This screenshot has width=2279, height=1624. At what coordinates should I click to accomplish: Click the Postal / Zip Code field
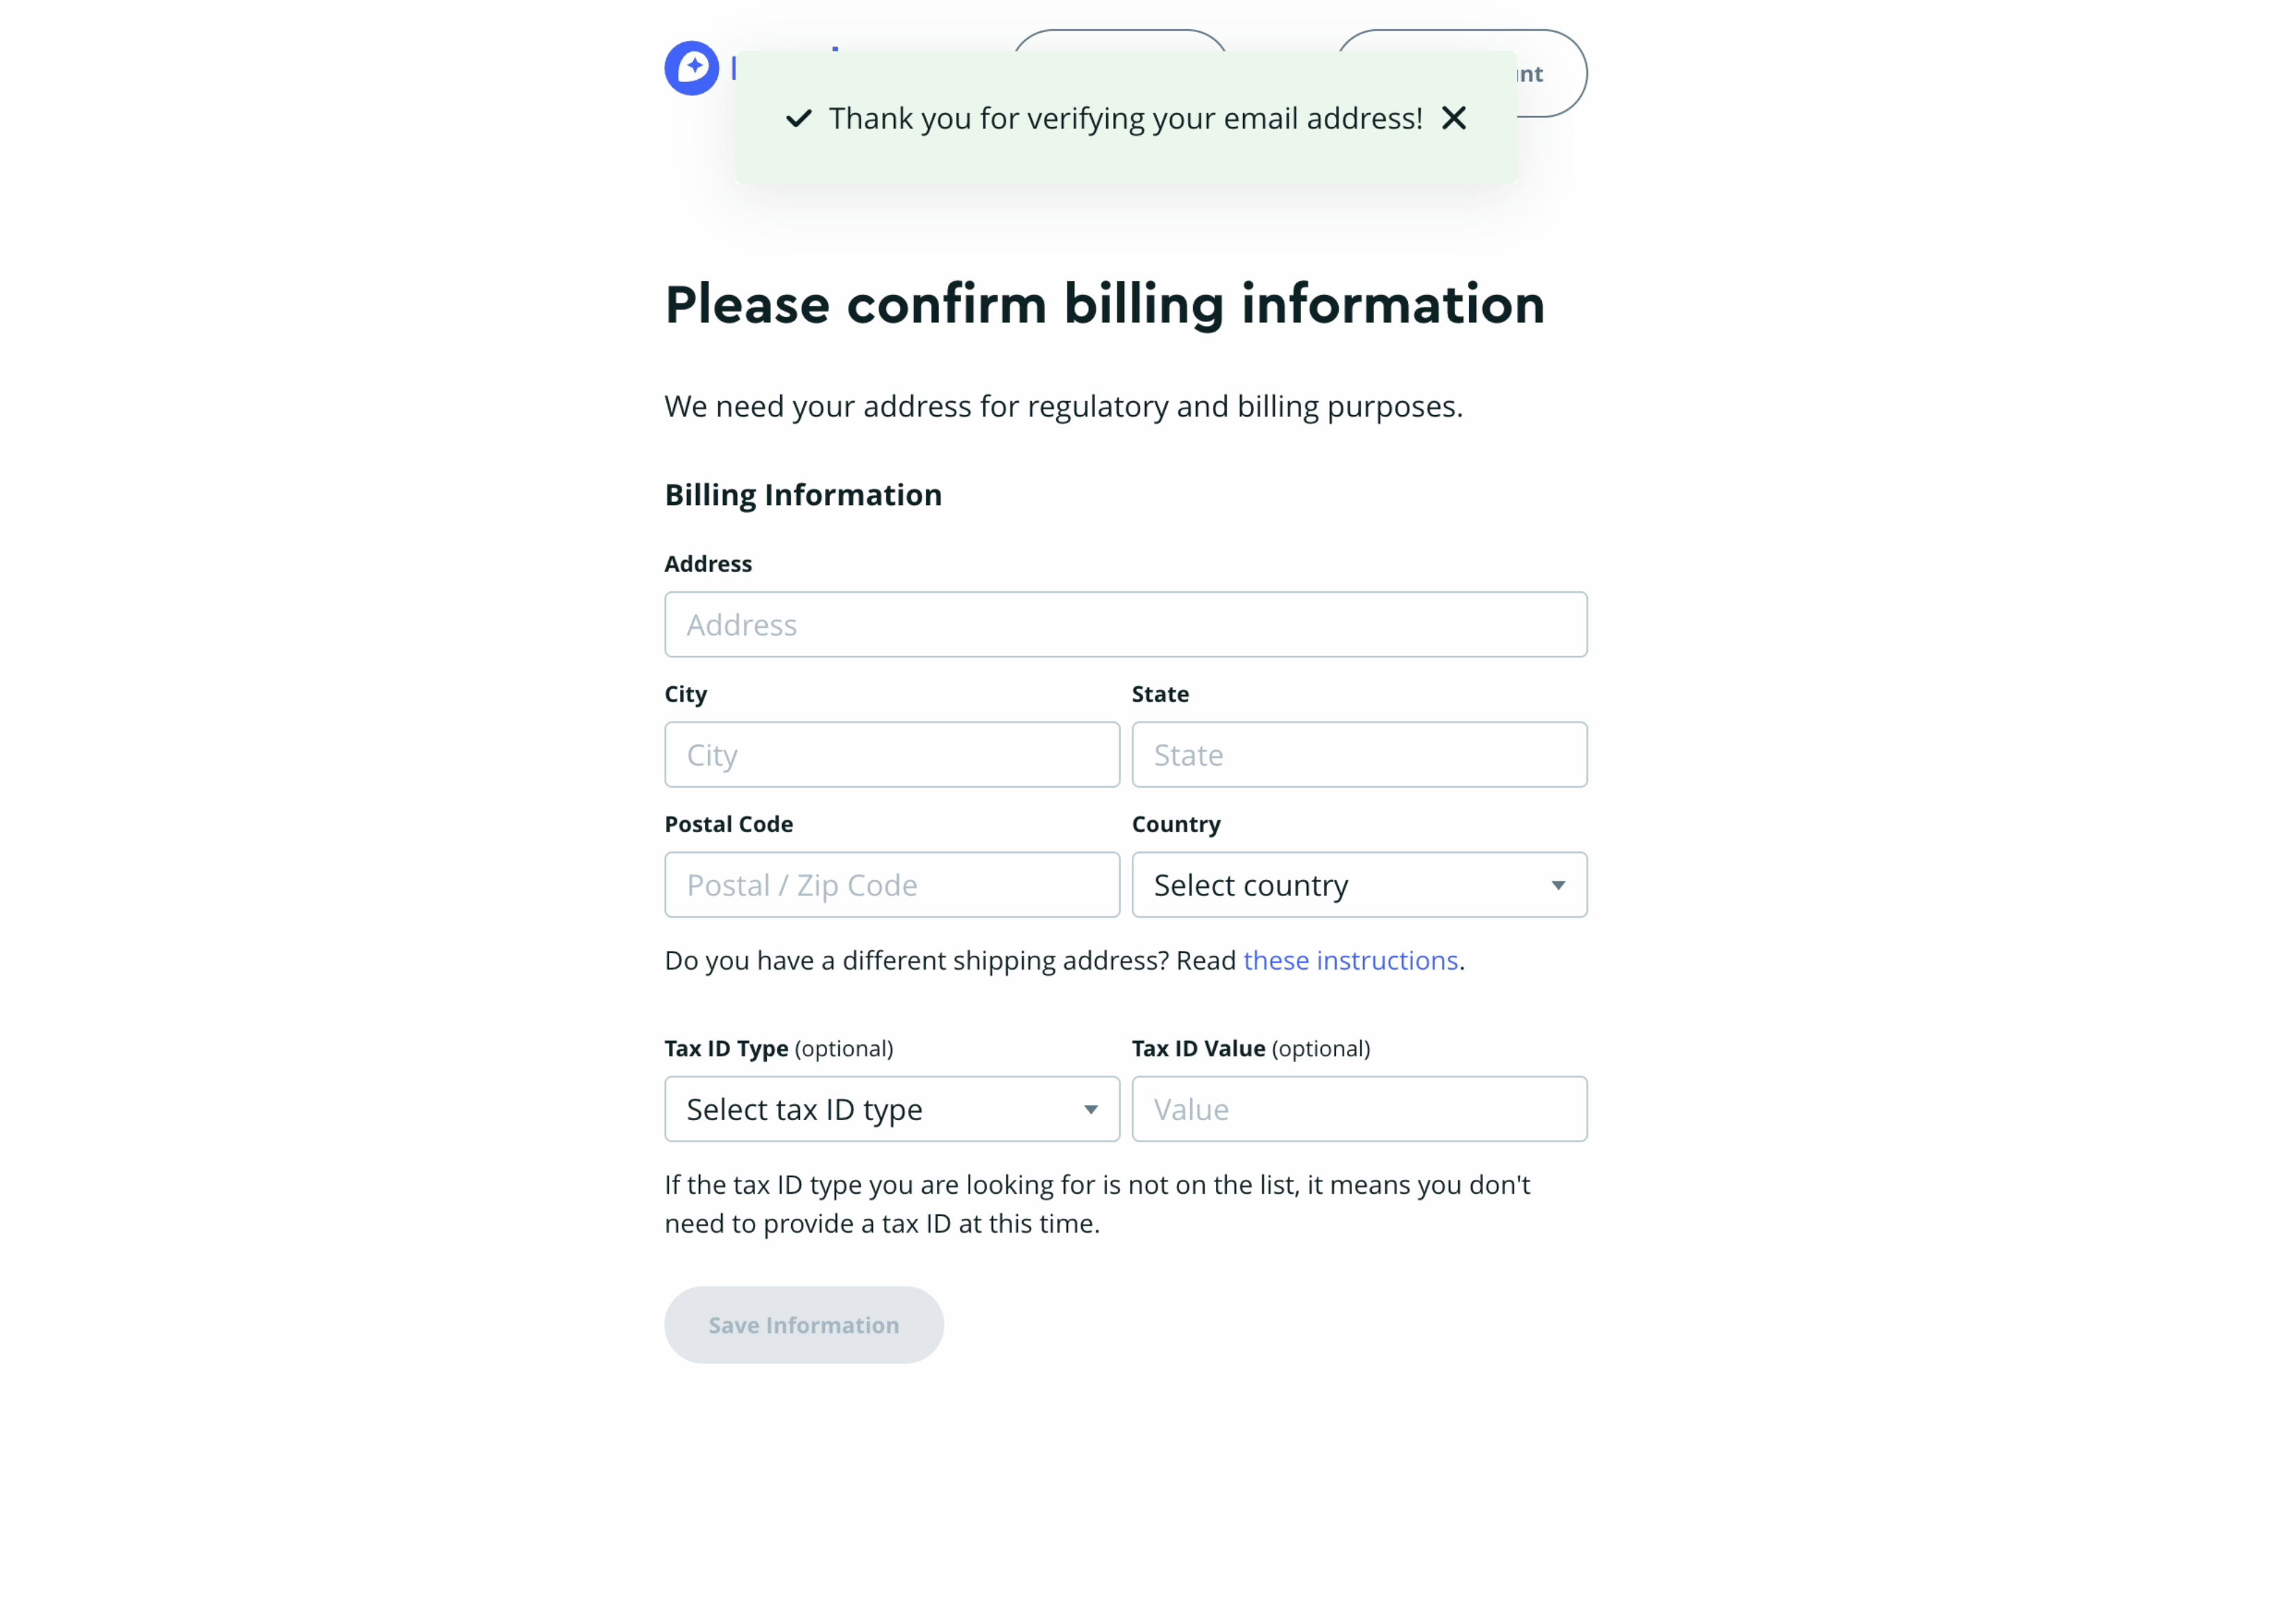coord(891,884)
